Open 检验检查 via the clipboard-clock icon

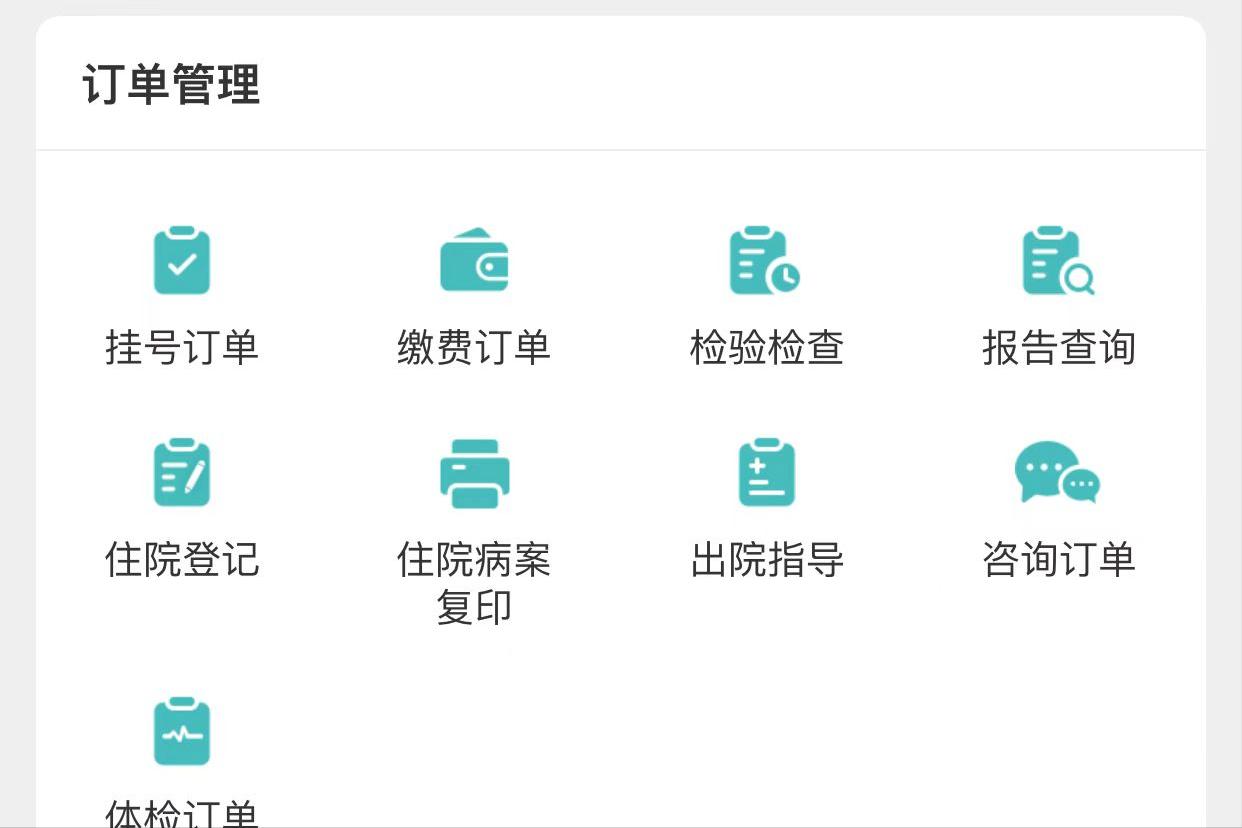765,260
